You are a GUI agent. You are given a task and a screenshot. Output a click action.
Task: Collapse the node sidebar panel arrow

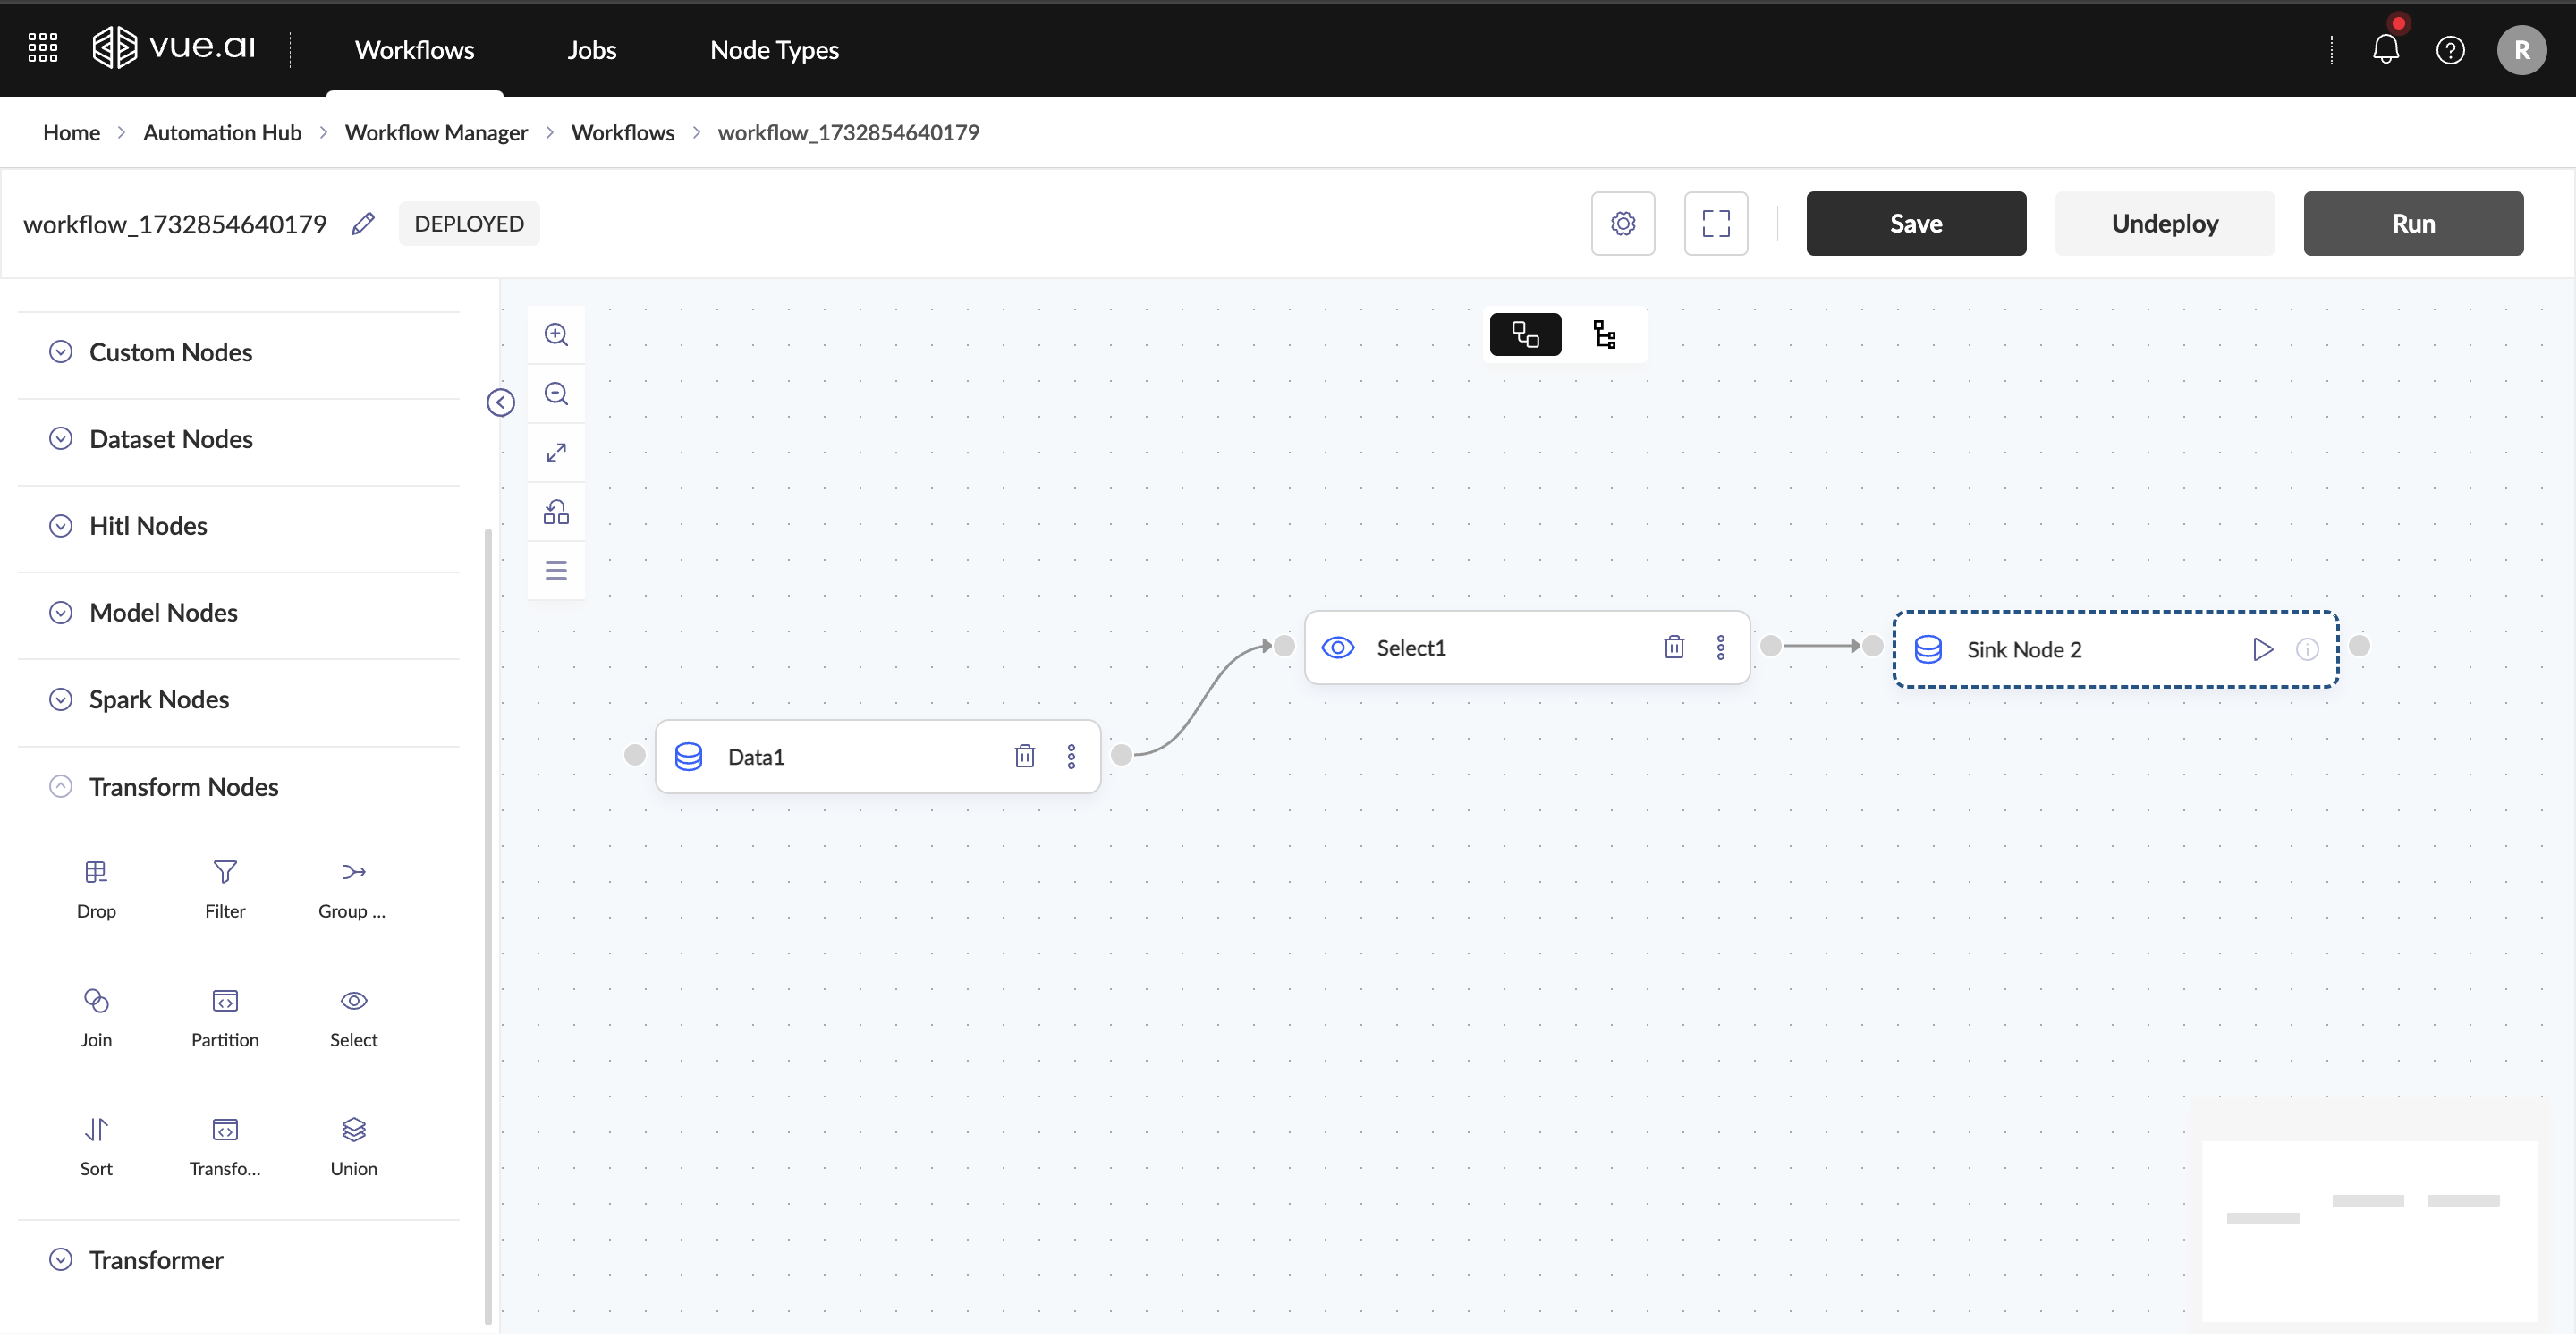[500, 403]
